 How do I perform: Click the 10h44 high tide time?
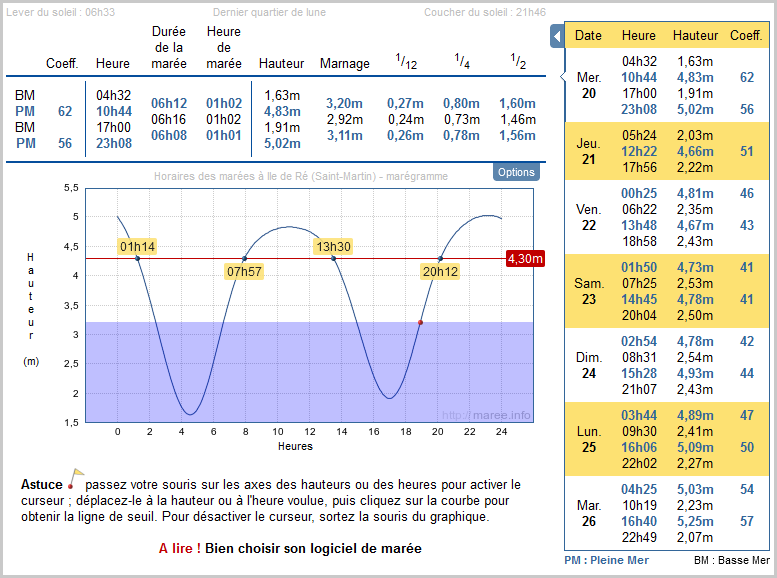coord(113,111)
